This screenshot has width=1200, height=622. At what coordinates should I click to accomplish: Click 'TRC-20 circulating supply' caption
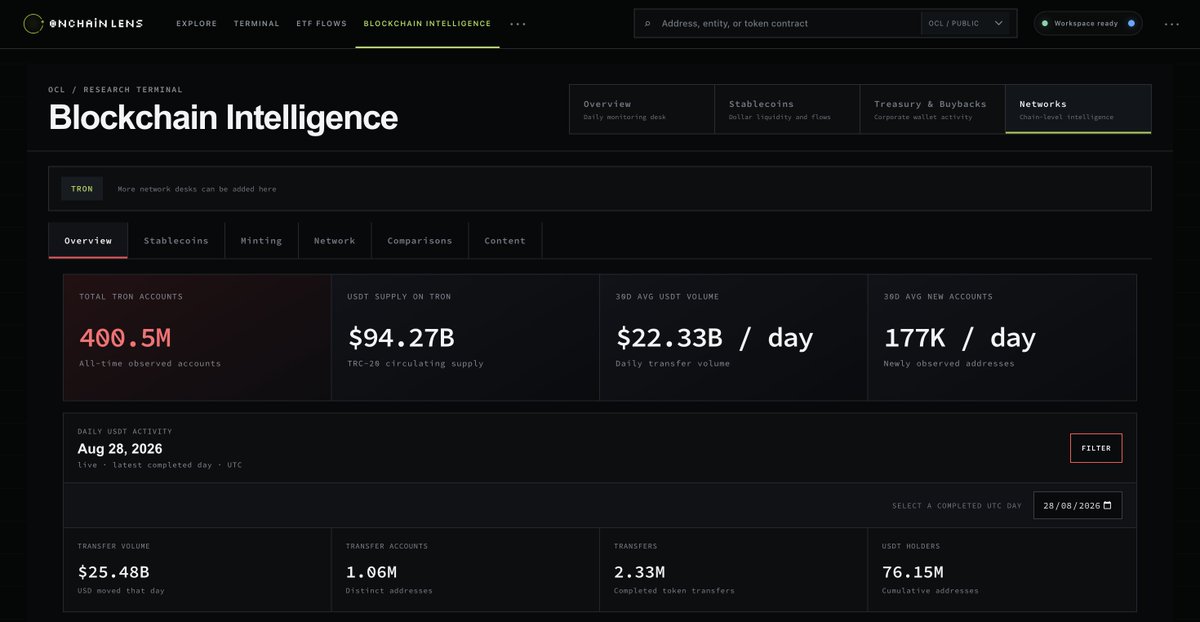point(415,363)
